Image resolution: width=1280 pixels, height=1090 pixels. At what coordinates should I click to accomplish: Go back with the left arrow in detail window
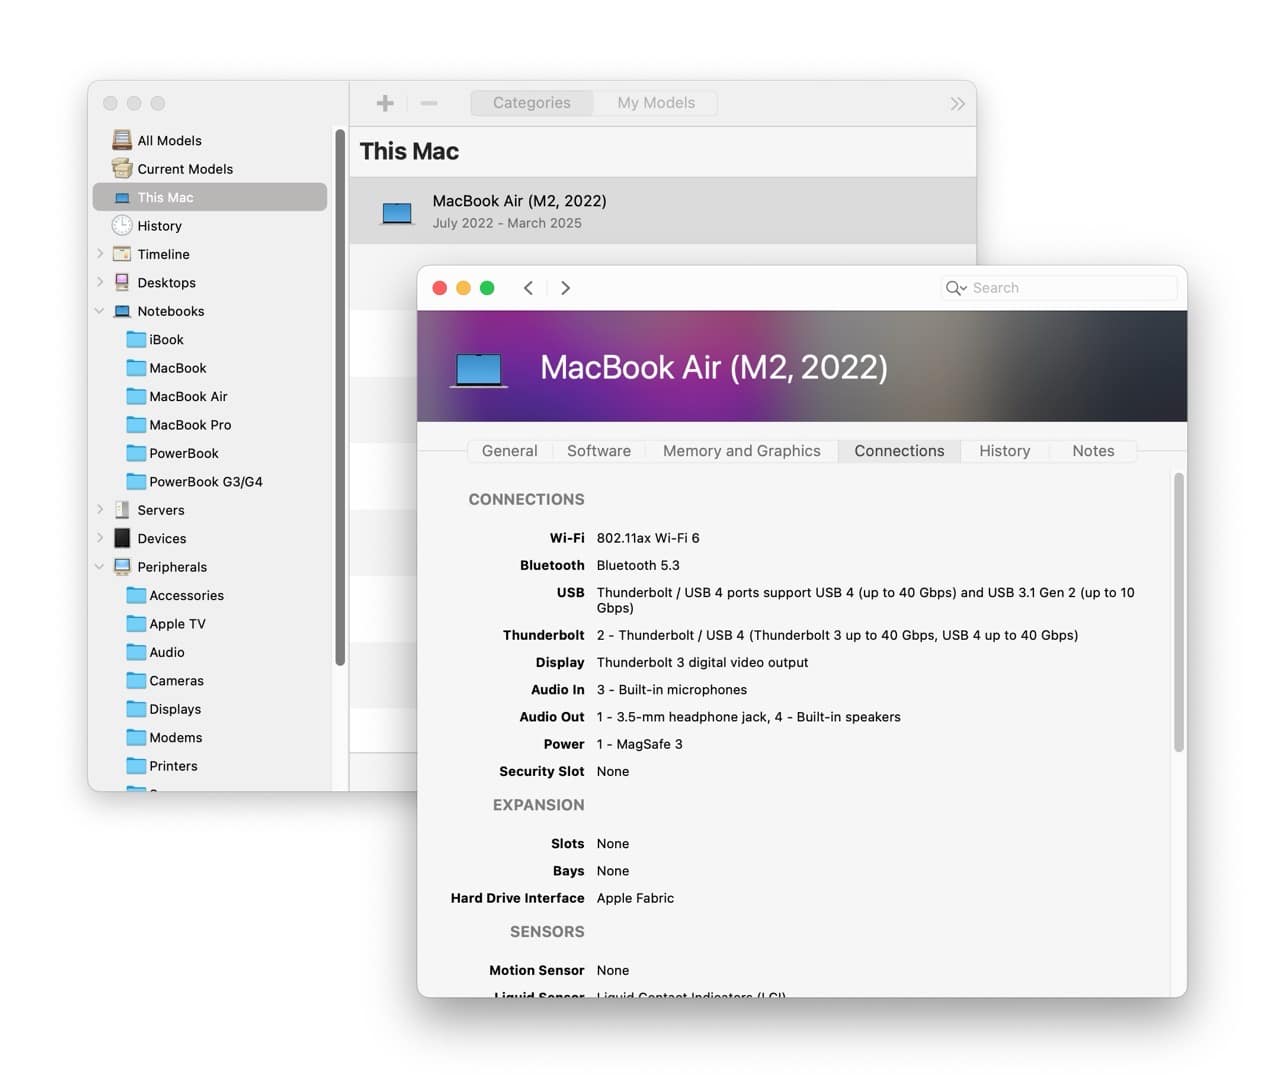pyautogui.click(x=528, y=288)
